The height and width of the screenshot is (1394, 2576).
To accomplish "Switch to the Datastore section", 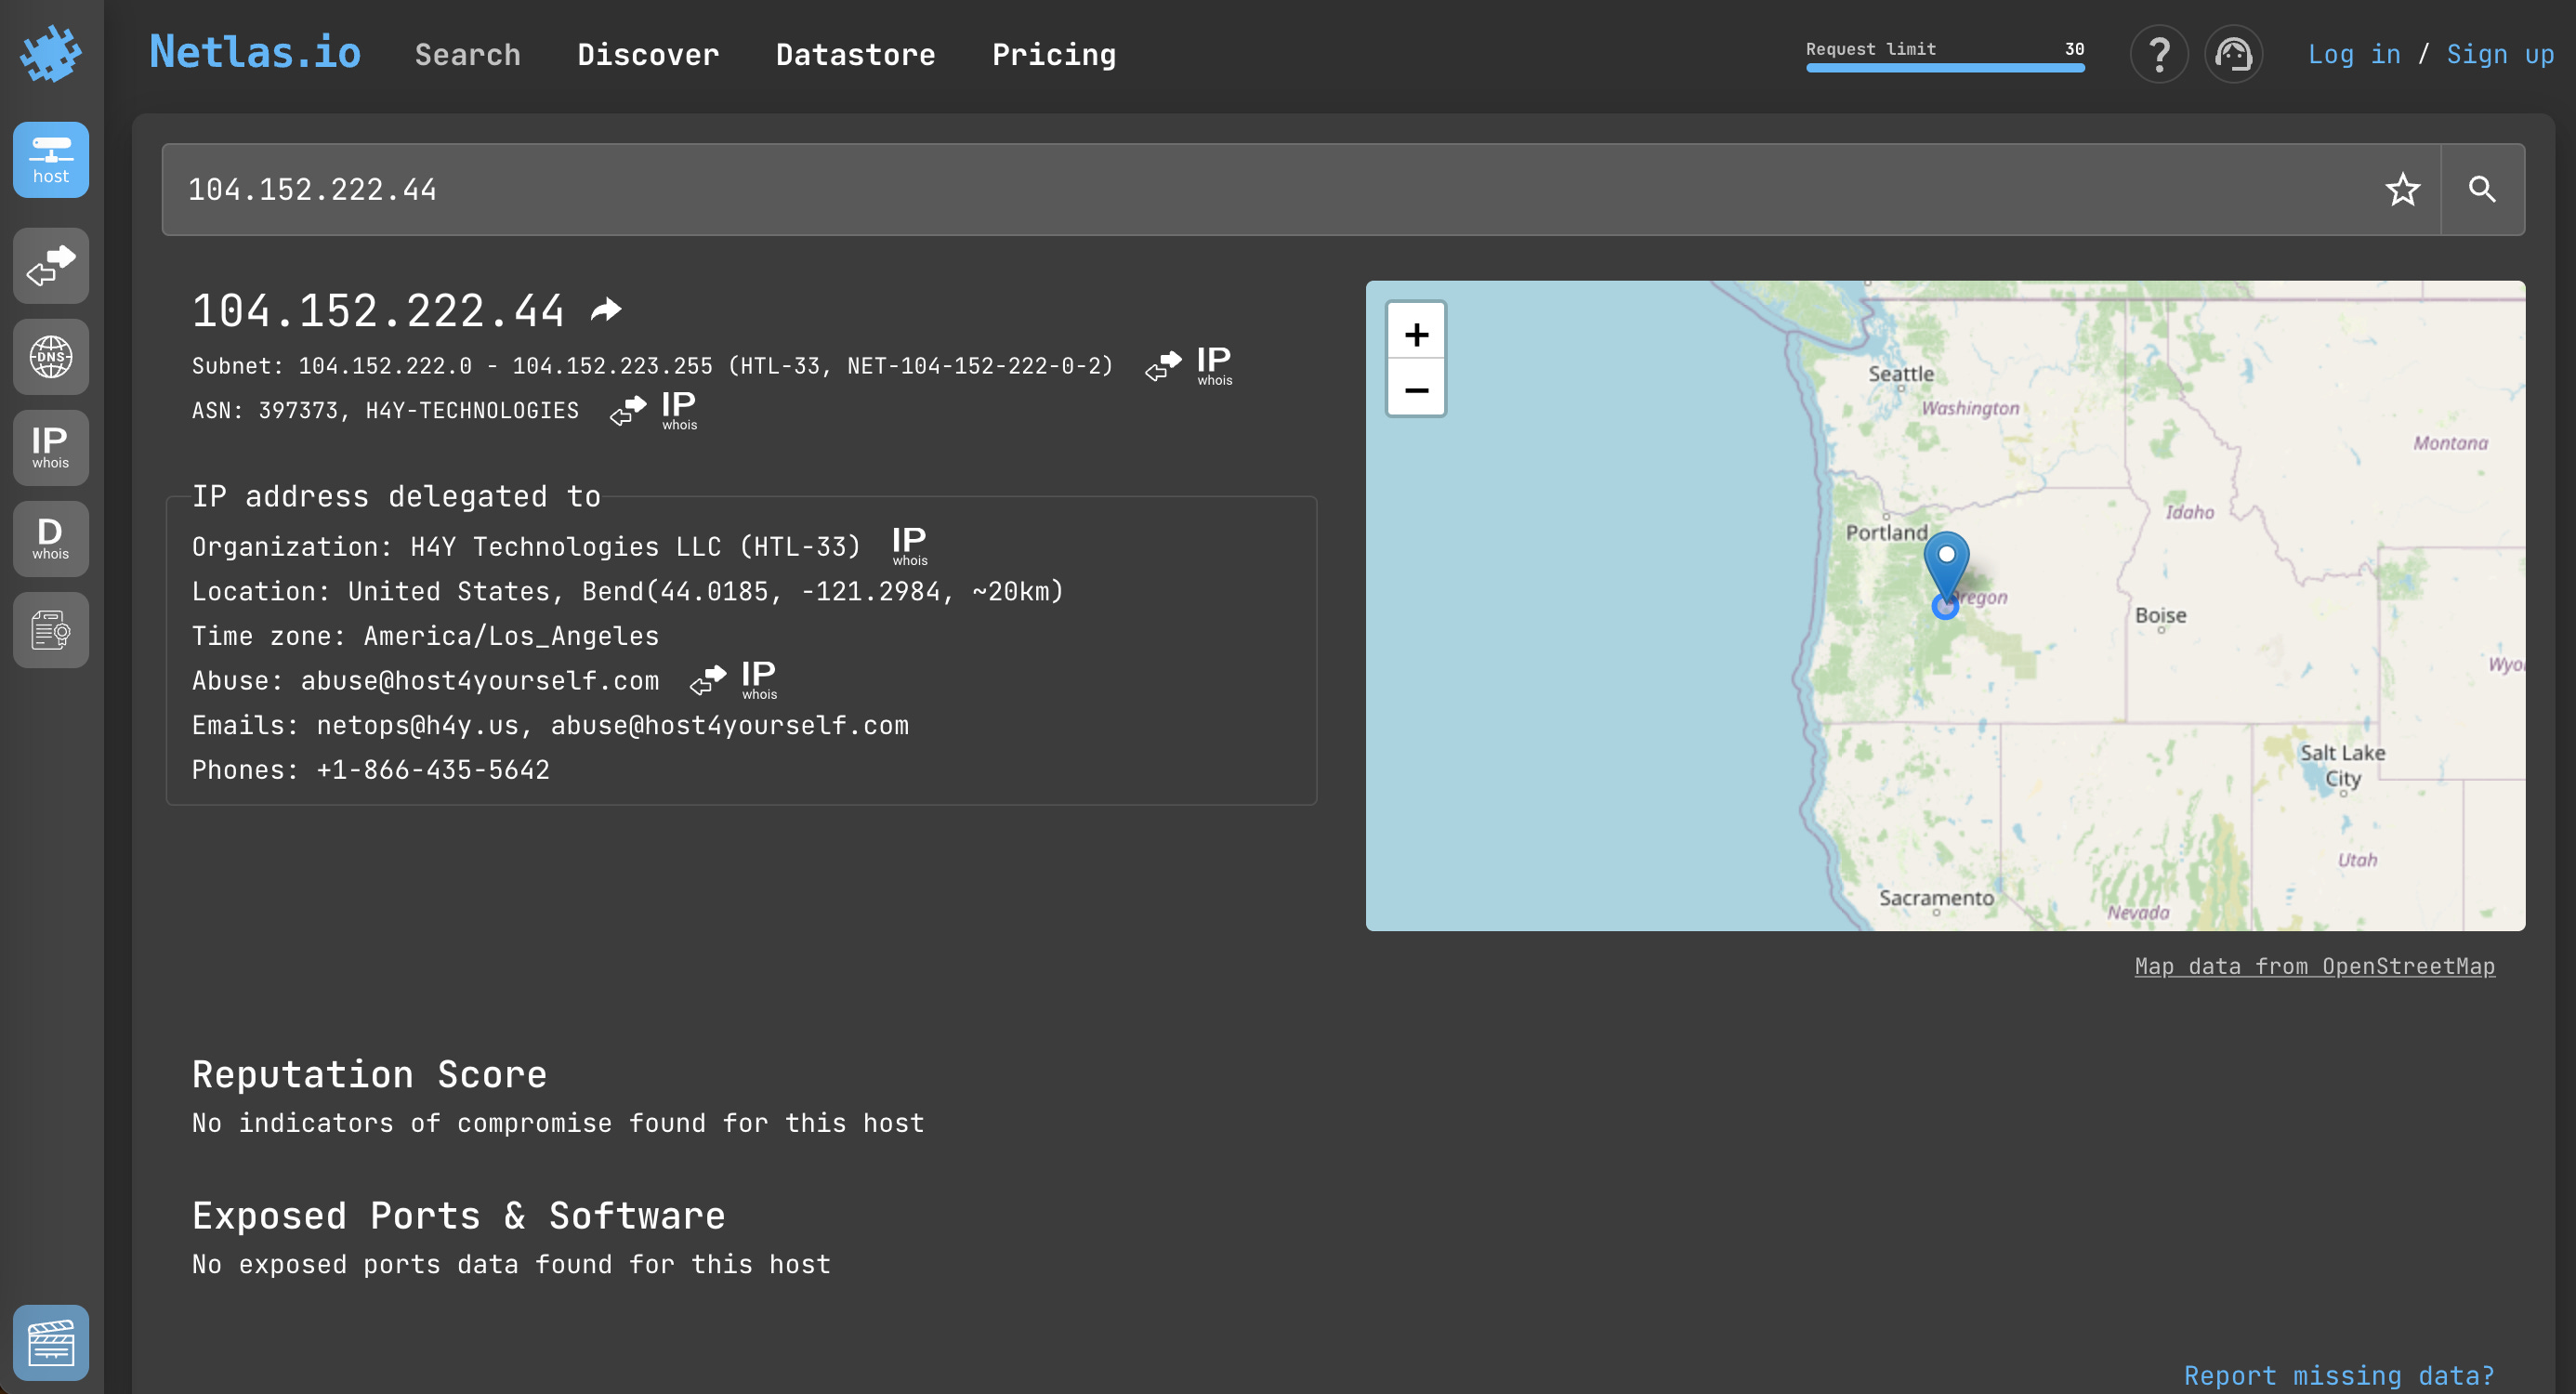I will tap(855, 54).
